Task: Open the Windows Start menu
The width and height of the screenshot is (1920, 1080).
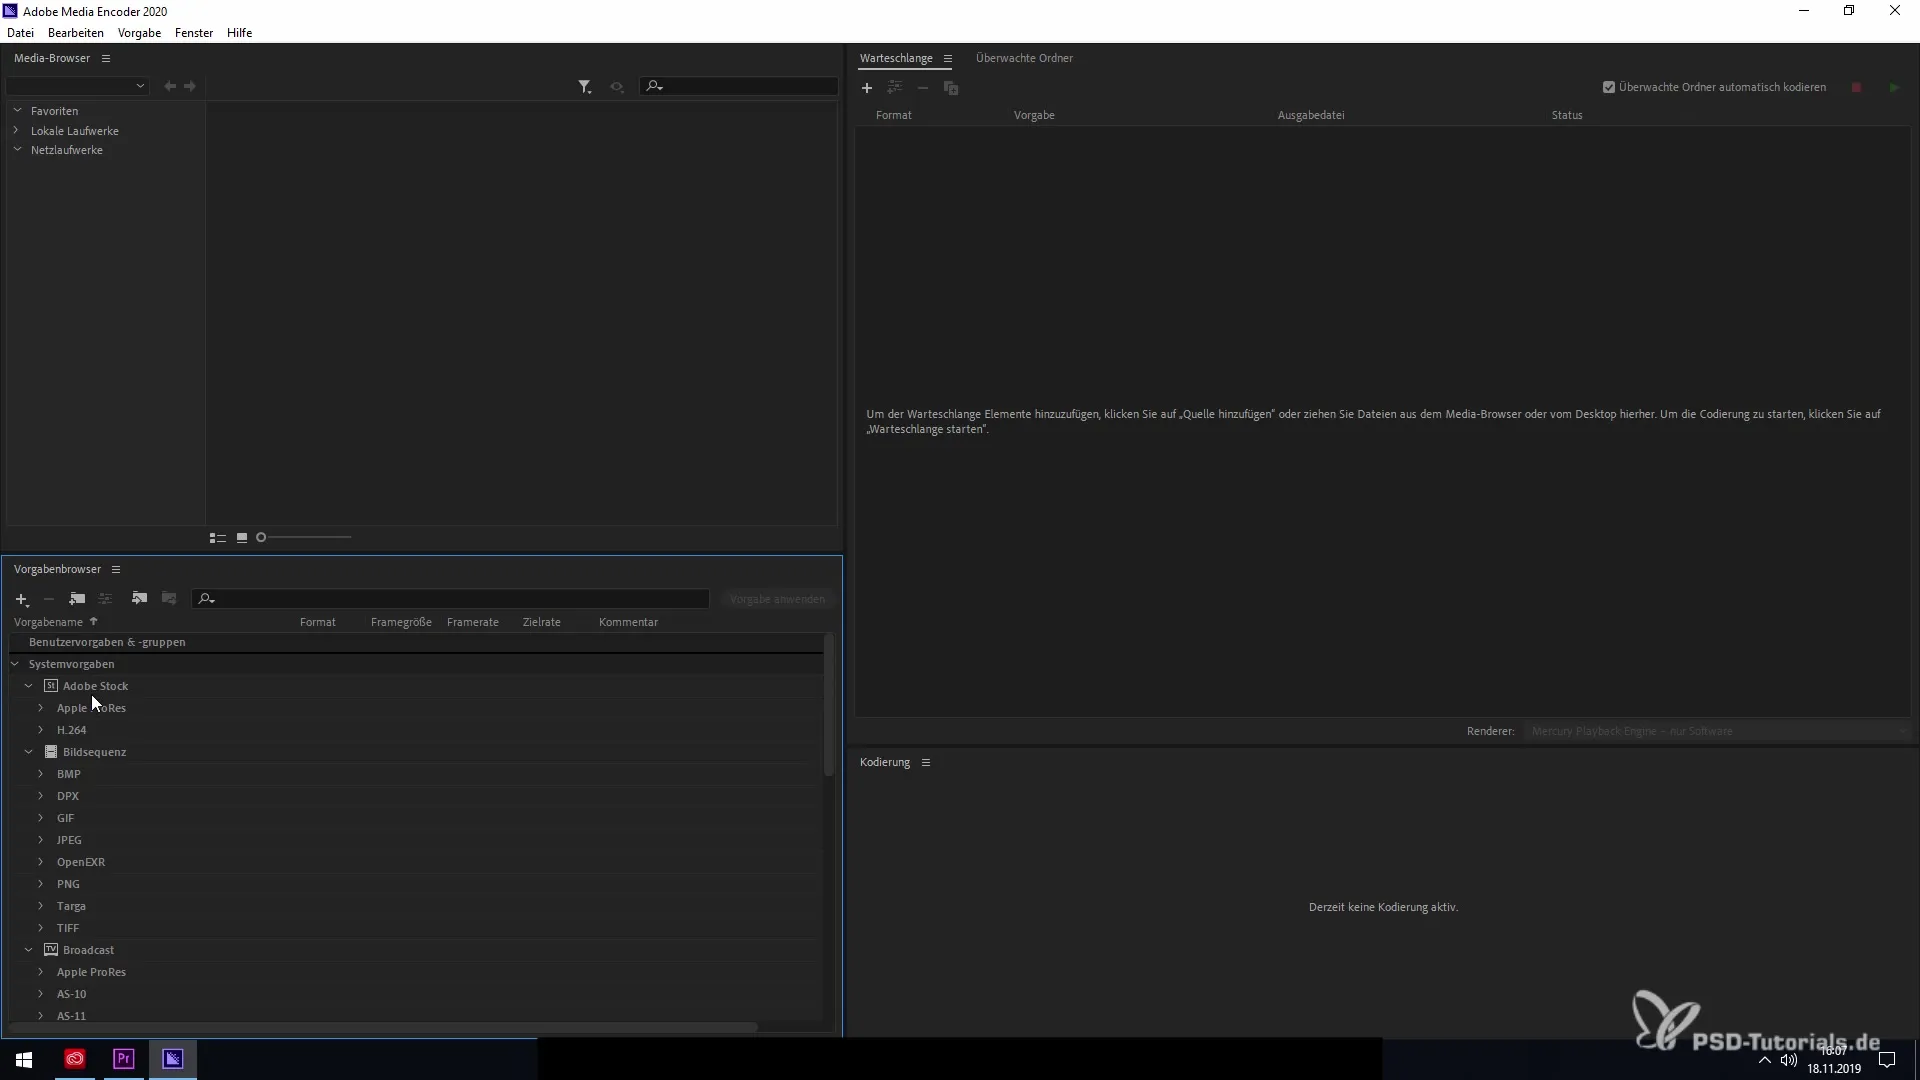Action: [24, 1059]
